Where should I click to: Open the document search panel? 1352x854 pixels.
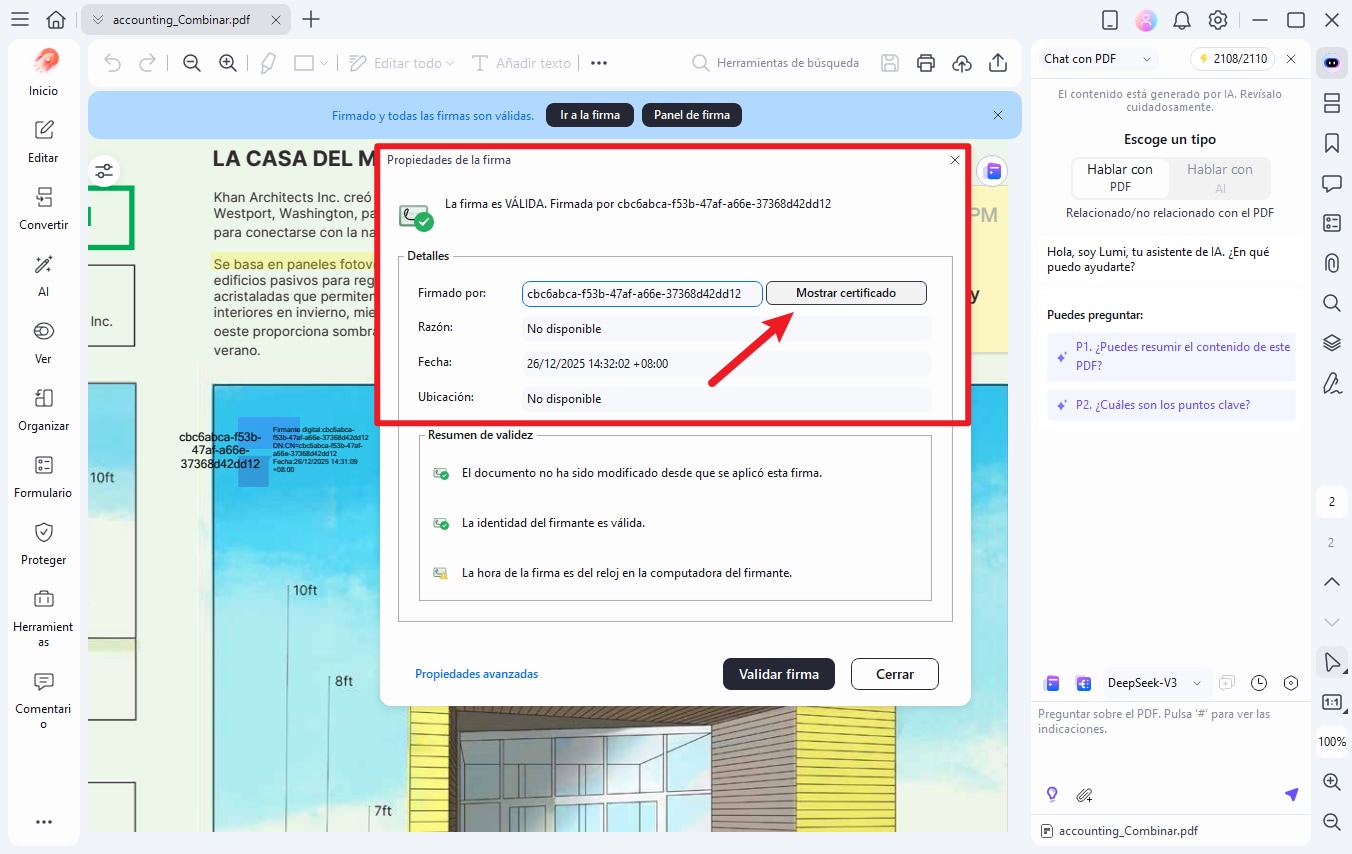point(1331,303)
